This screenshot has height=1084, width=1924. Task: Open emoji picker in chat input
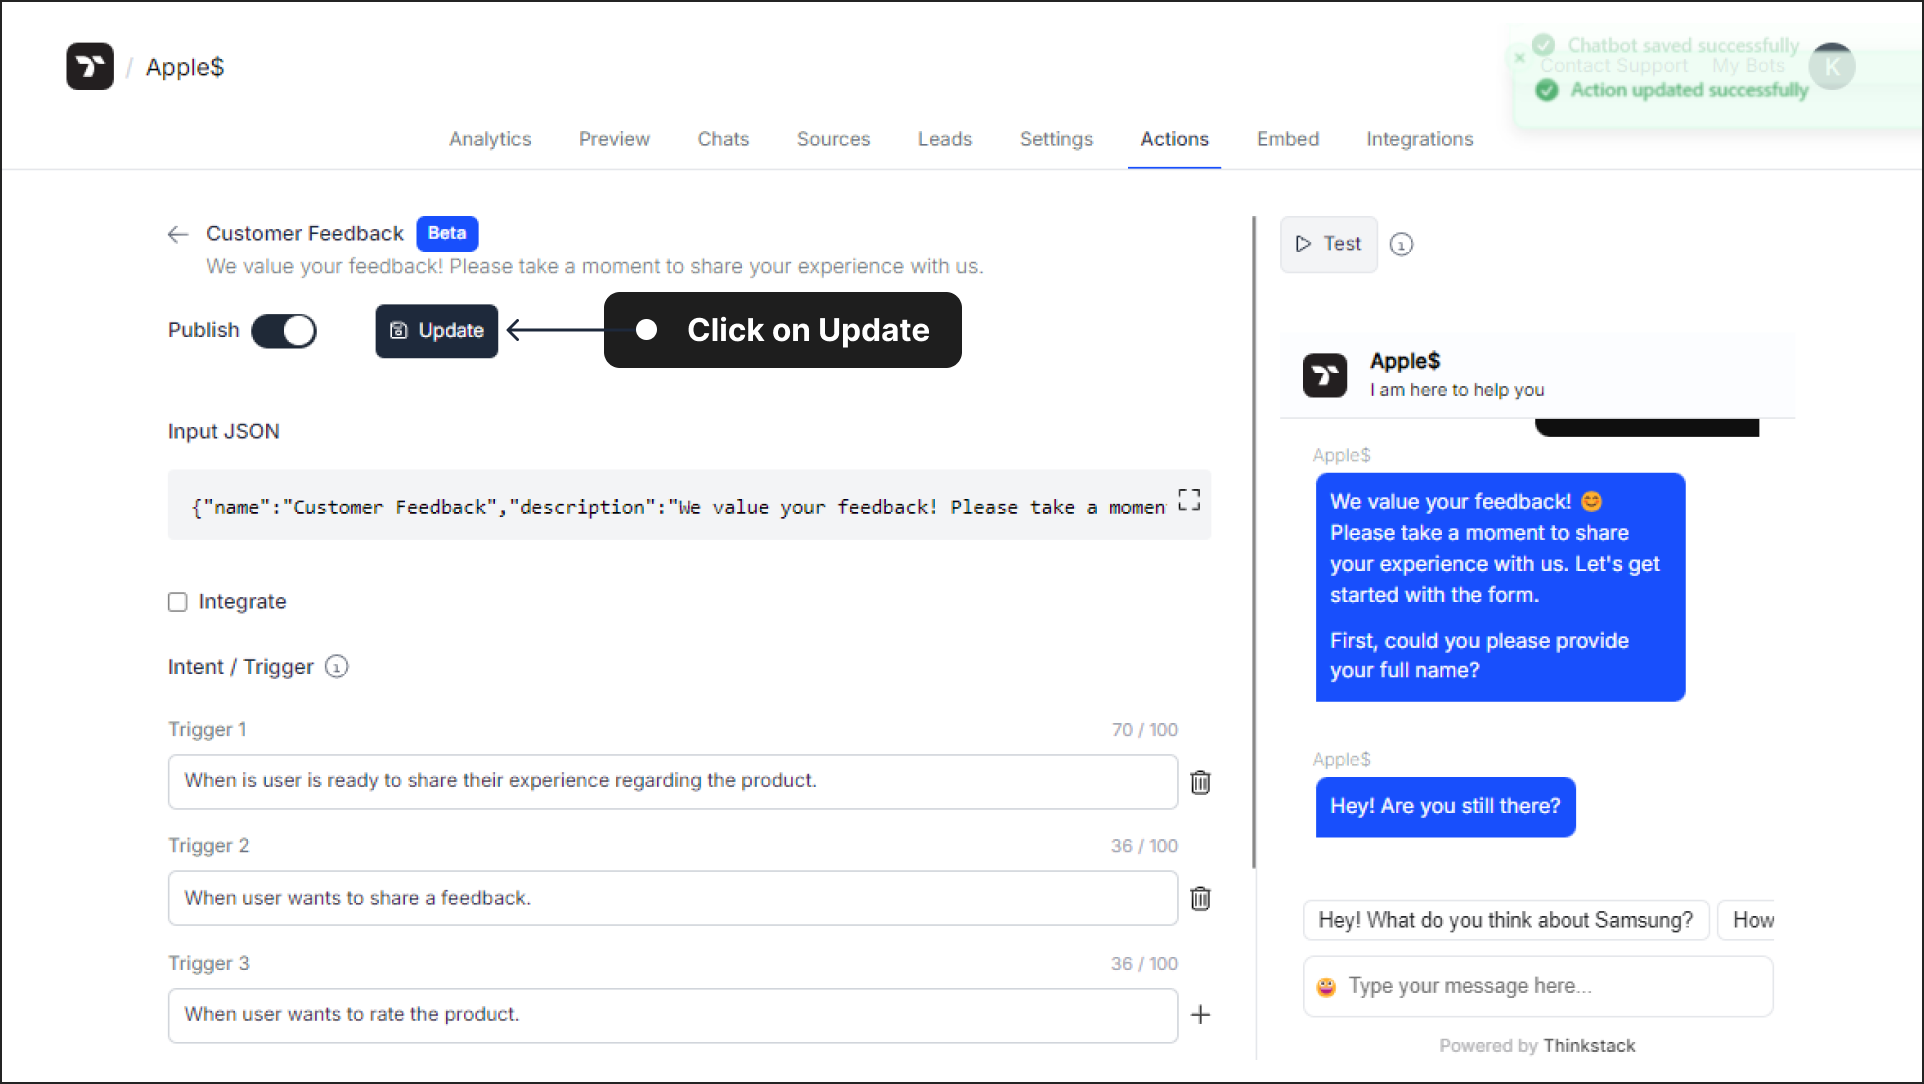click(x=1326, y=987)
